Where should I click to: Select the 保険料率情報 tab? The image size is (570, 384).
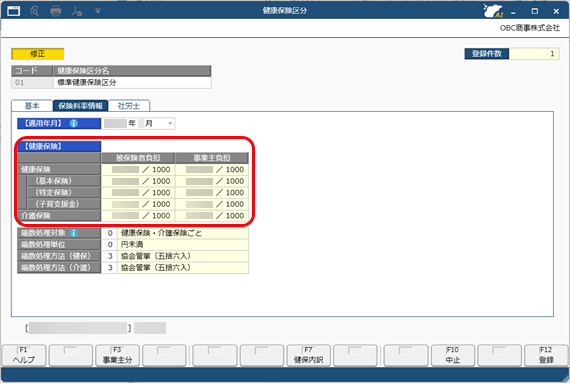point(80,105)
